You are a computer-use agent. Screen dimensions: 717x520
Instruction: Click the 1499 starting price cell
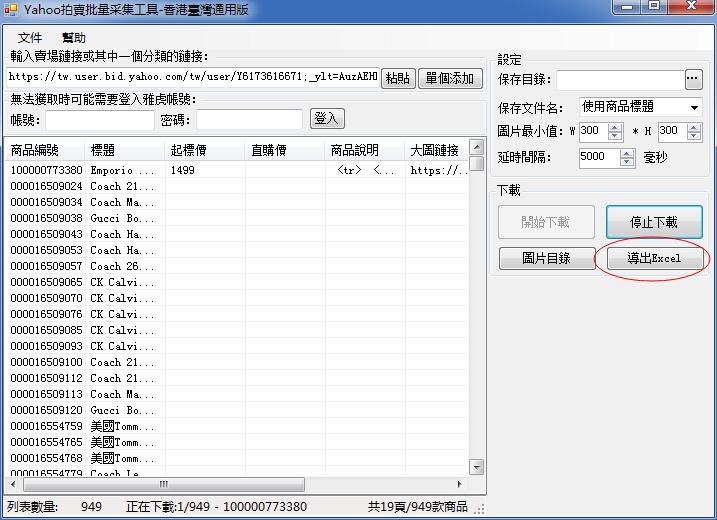tap(205, 170)
